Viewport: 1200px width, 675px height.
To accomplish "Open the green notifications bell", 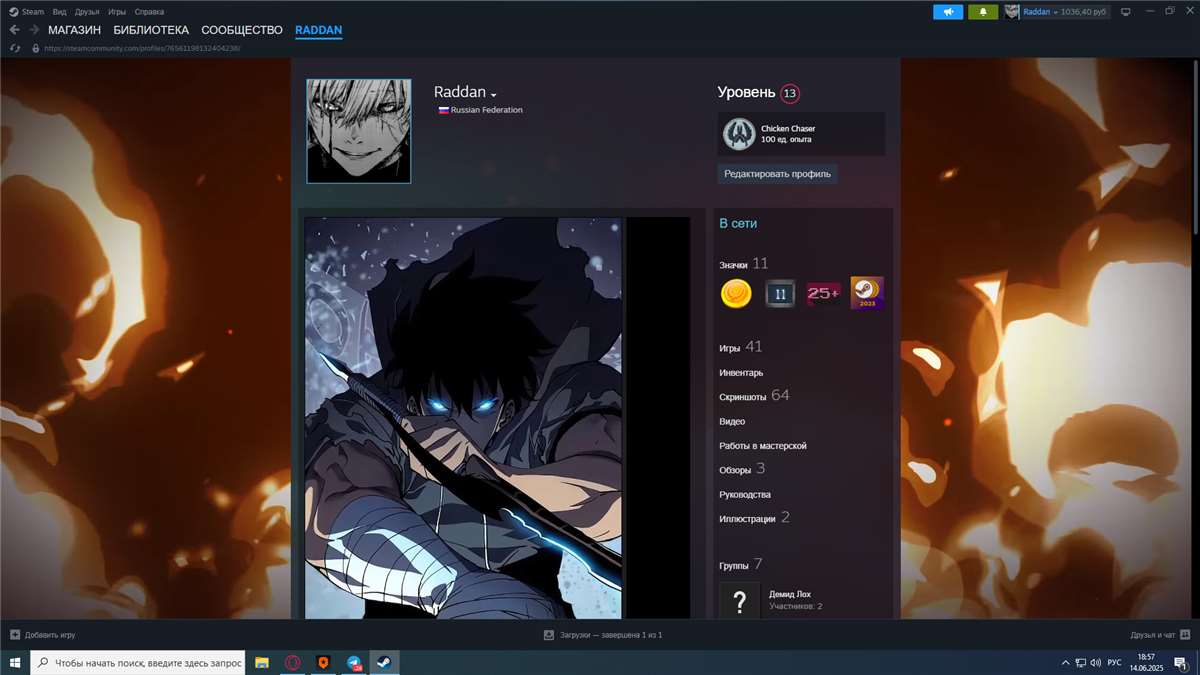I will [983, 12].
